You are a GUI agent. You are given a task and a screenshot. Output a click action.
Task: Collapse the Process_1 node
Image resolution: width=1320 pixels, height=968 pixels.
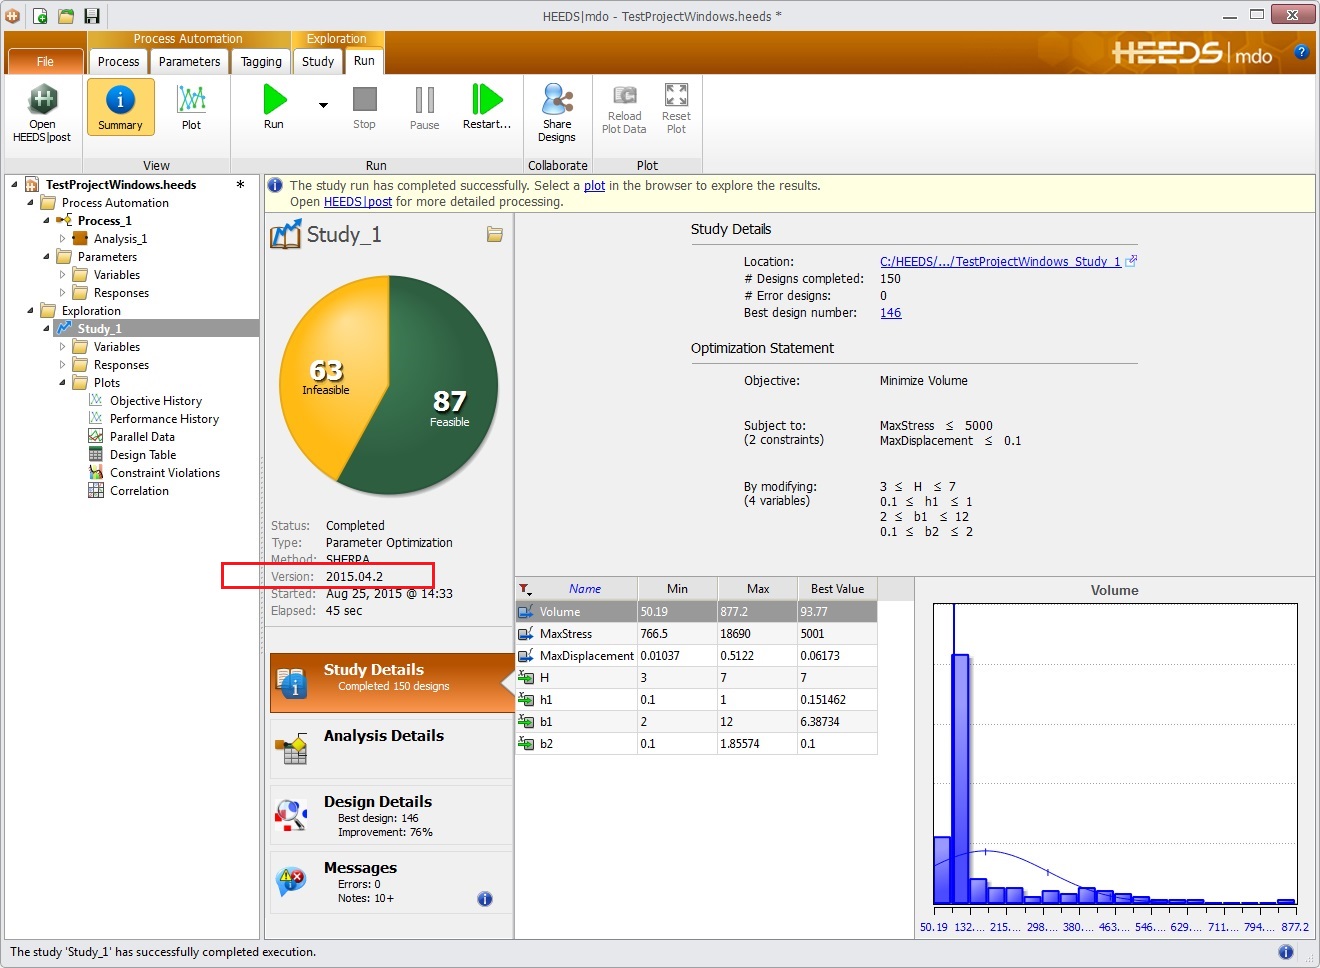(x=46, y=221)
